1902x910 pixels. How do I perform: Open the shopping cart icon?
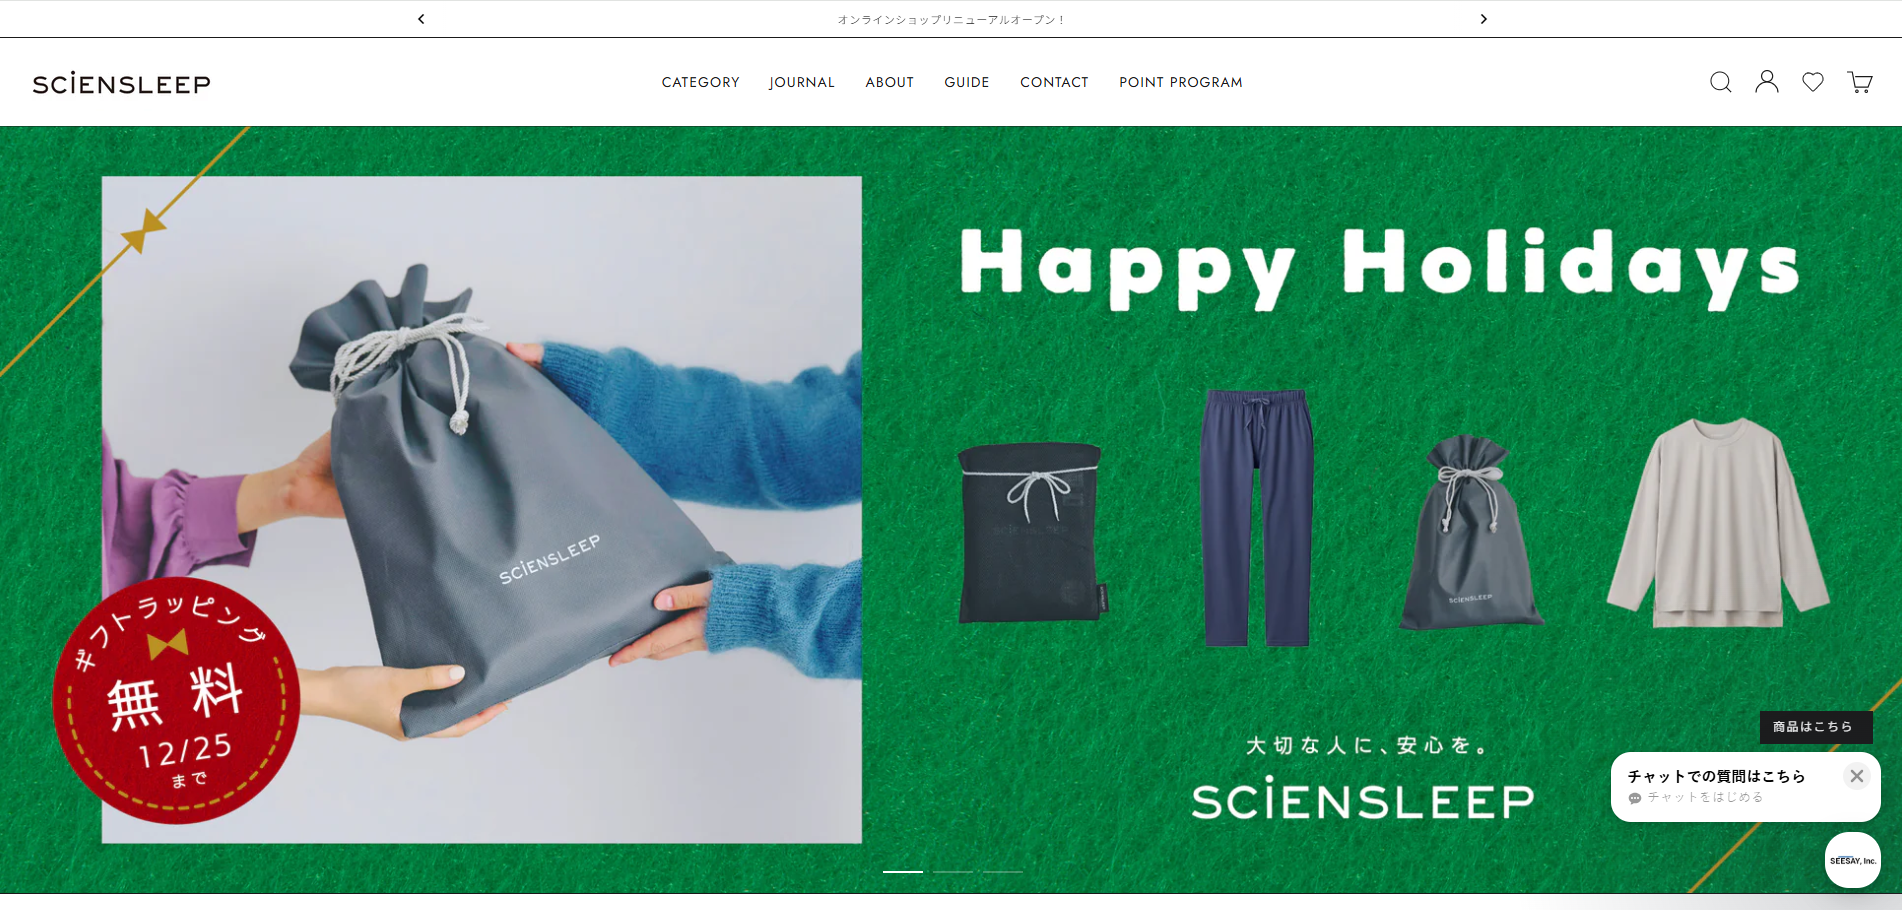[1860, 82]
